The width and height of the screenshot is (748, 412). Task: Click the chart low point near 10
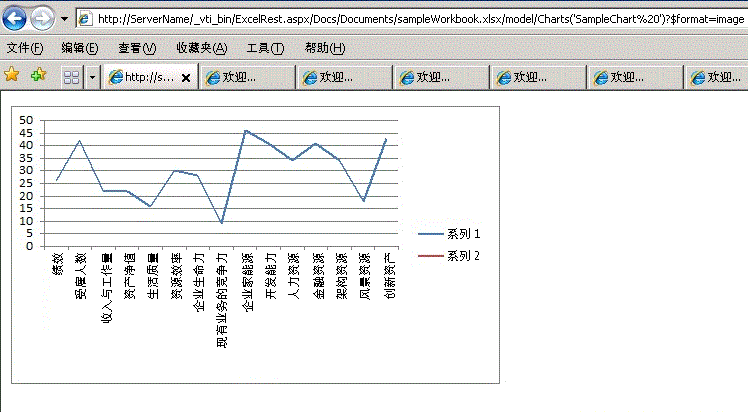click(221, 223)
